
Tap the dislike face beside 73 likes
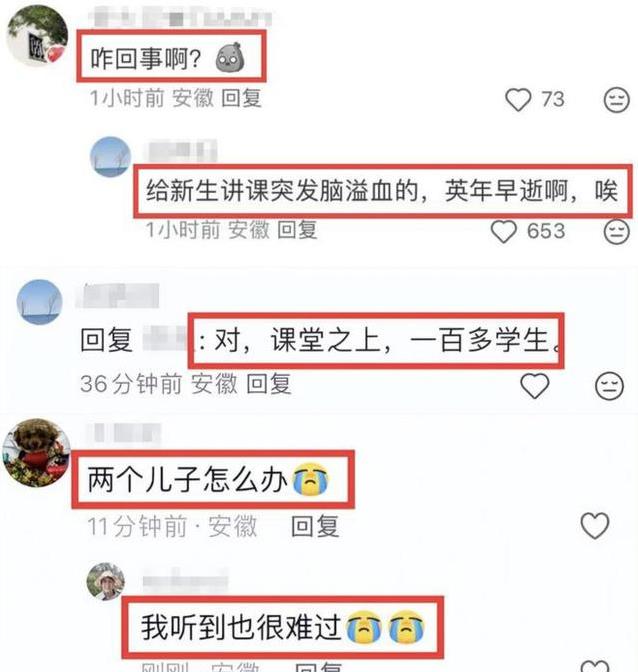click(616, 100)
